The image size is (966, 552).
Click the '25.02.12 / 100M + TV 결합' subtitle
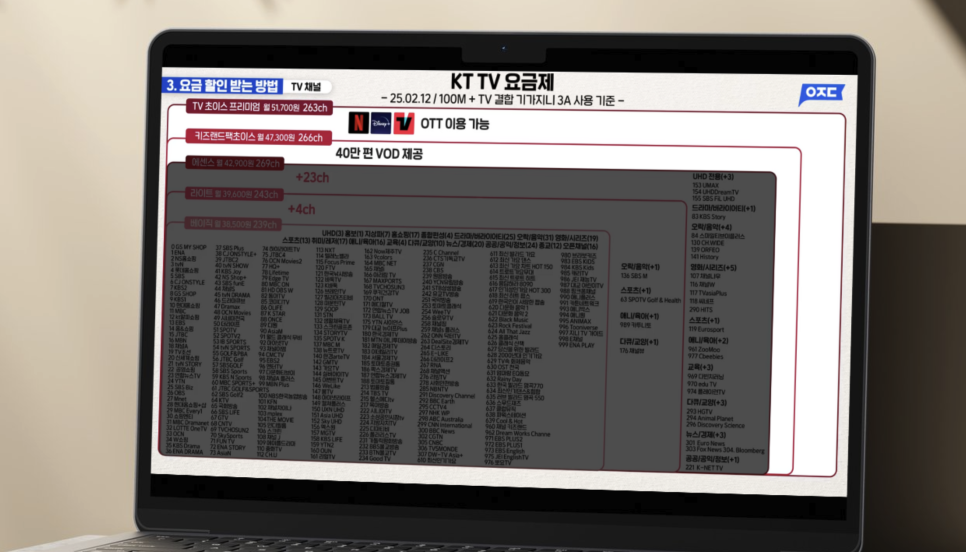502,99
